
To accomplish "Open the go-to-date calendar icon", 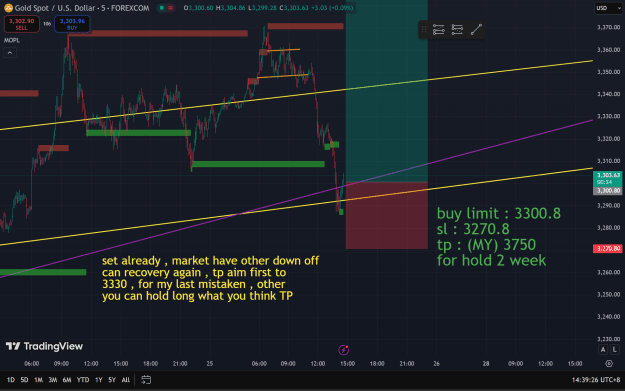I will (x=146, y=380).
